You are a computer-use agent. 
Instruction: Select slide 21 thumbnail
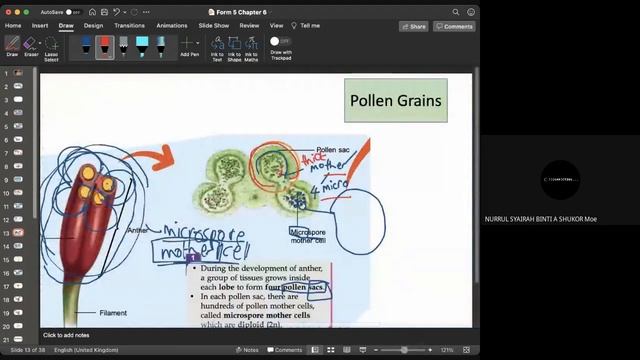[x=18, y=339]
